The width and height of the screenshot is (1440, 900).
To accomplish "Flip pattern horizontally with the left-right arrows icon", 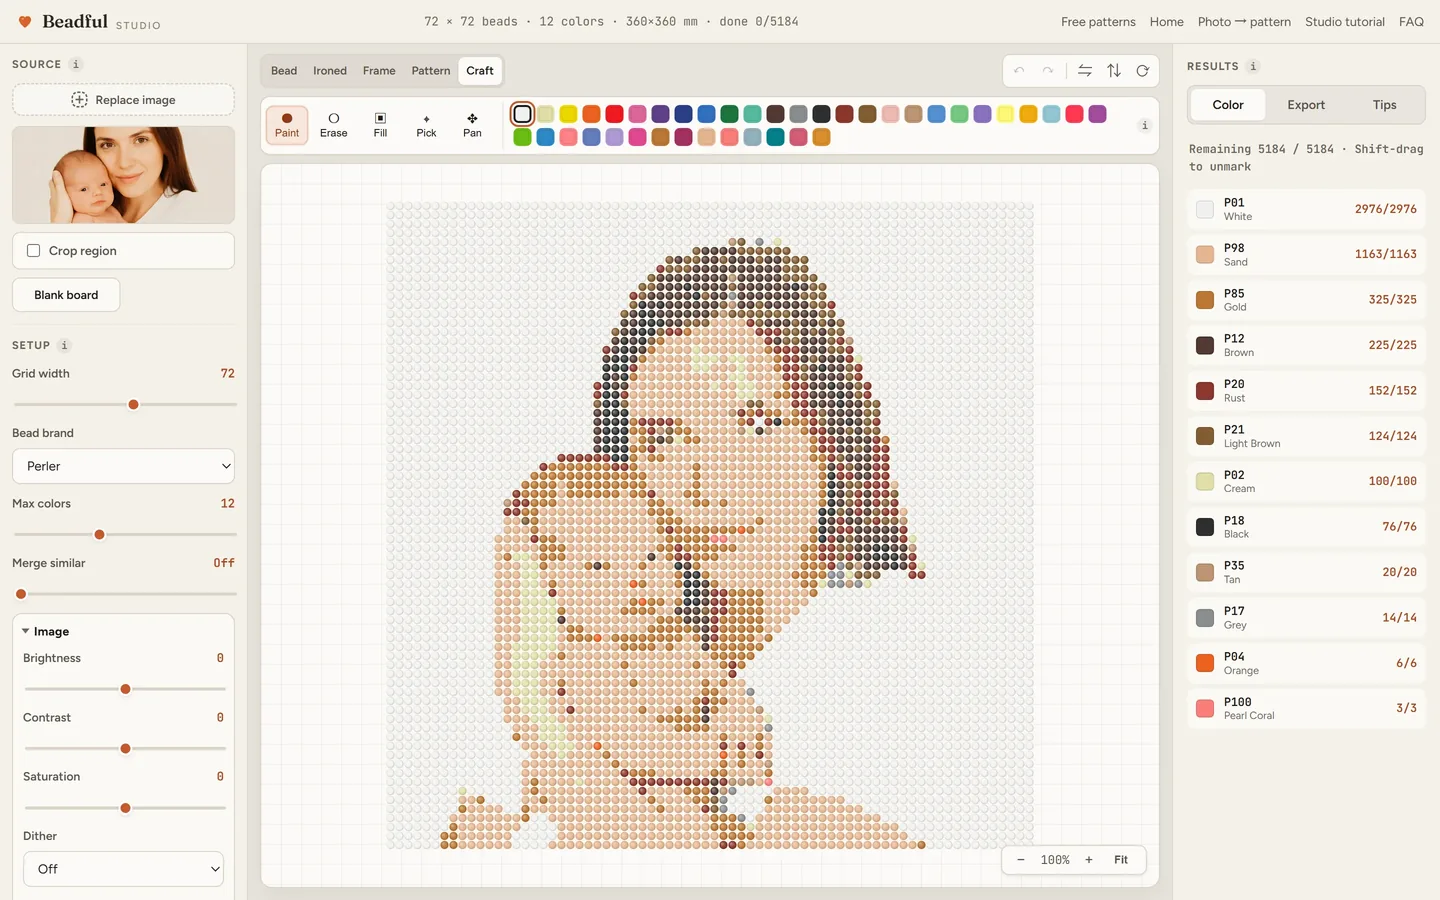I will [1085, 71].
